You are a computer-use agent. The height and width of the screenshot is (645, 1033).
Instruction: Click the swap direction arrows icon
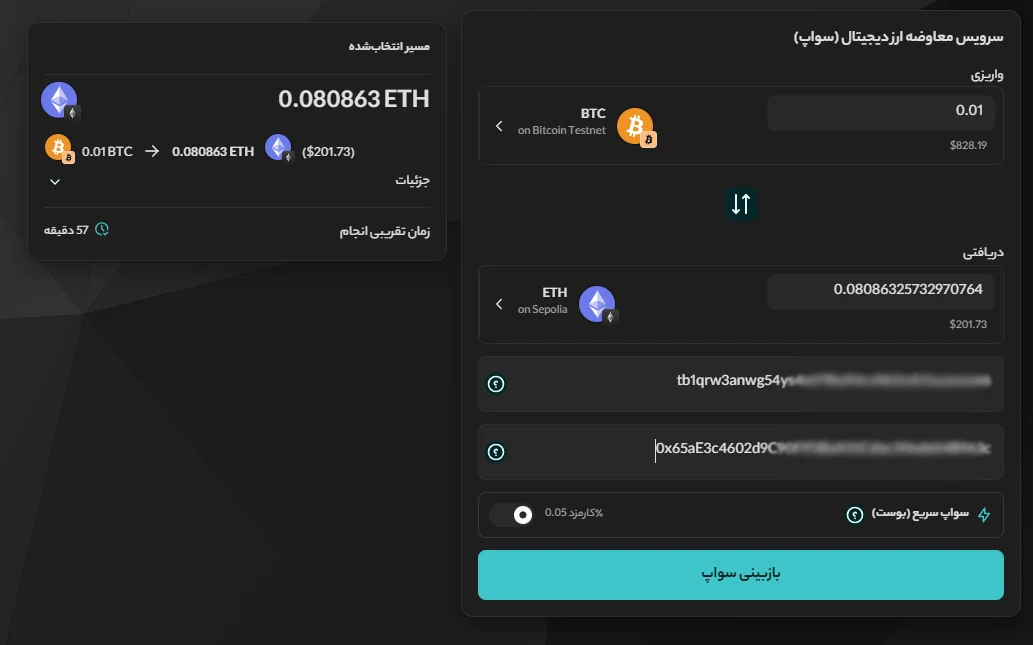pyautogui.click(x=740, y=204)
